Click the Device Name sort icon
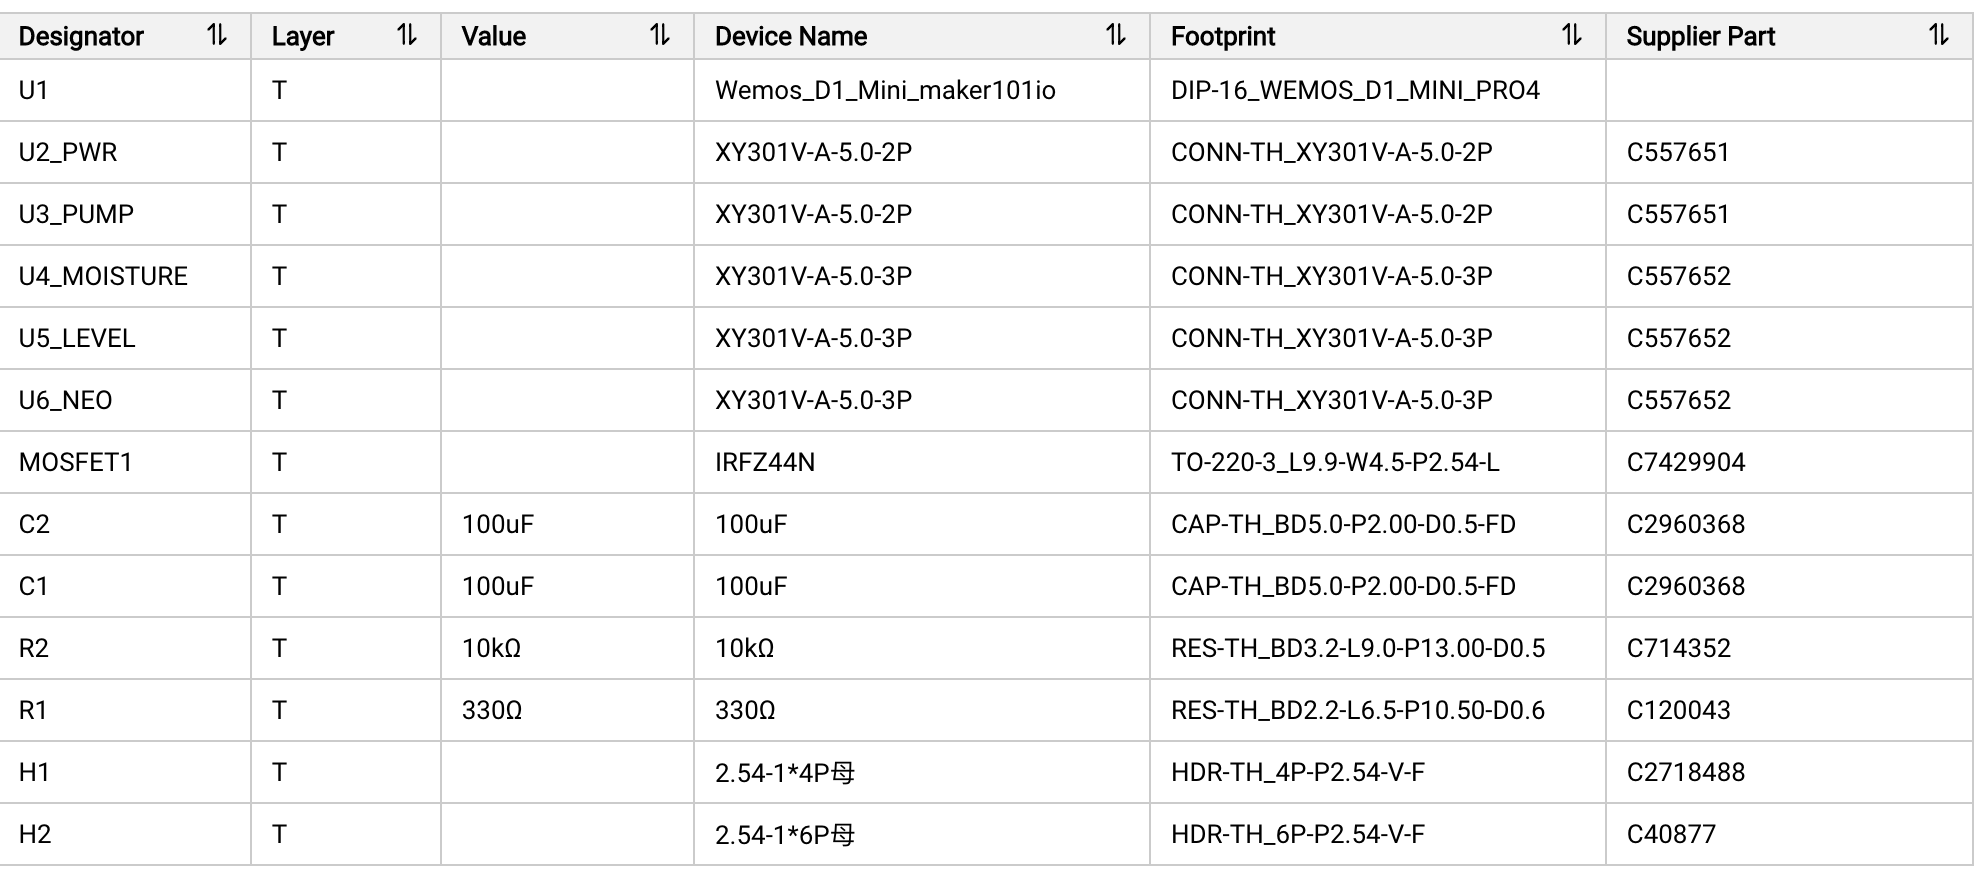This screenshot has width=1980, height=870. [1116, 36]
